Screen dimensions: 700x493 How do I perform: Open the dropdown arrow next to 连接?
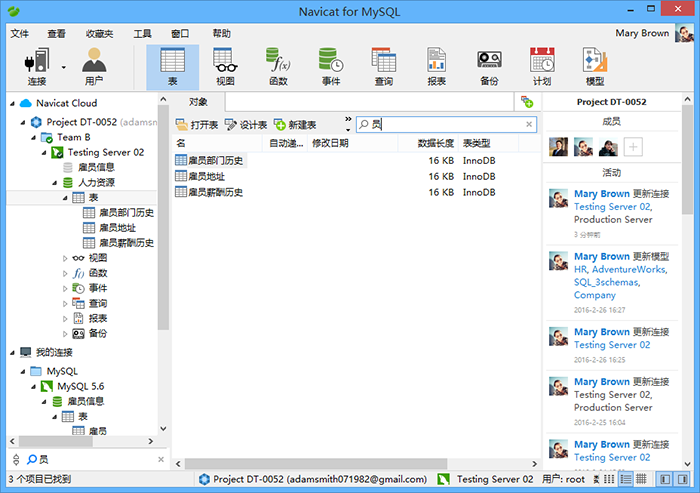64,67
